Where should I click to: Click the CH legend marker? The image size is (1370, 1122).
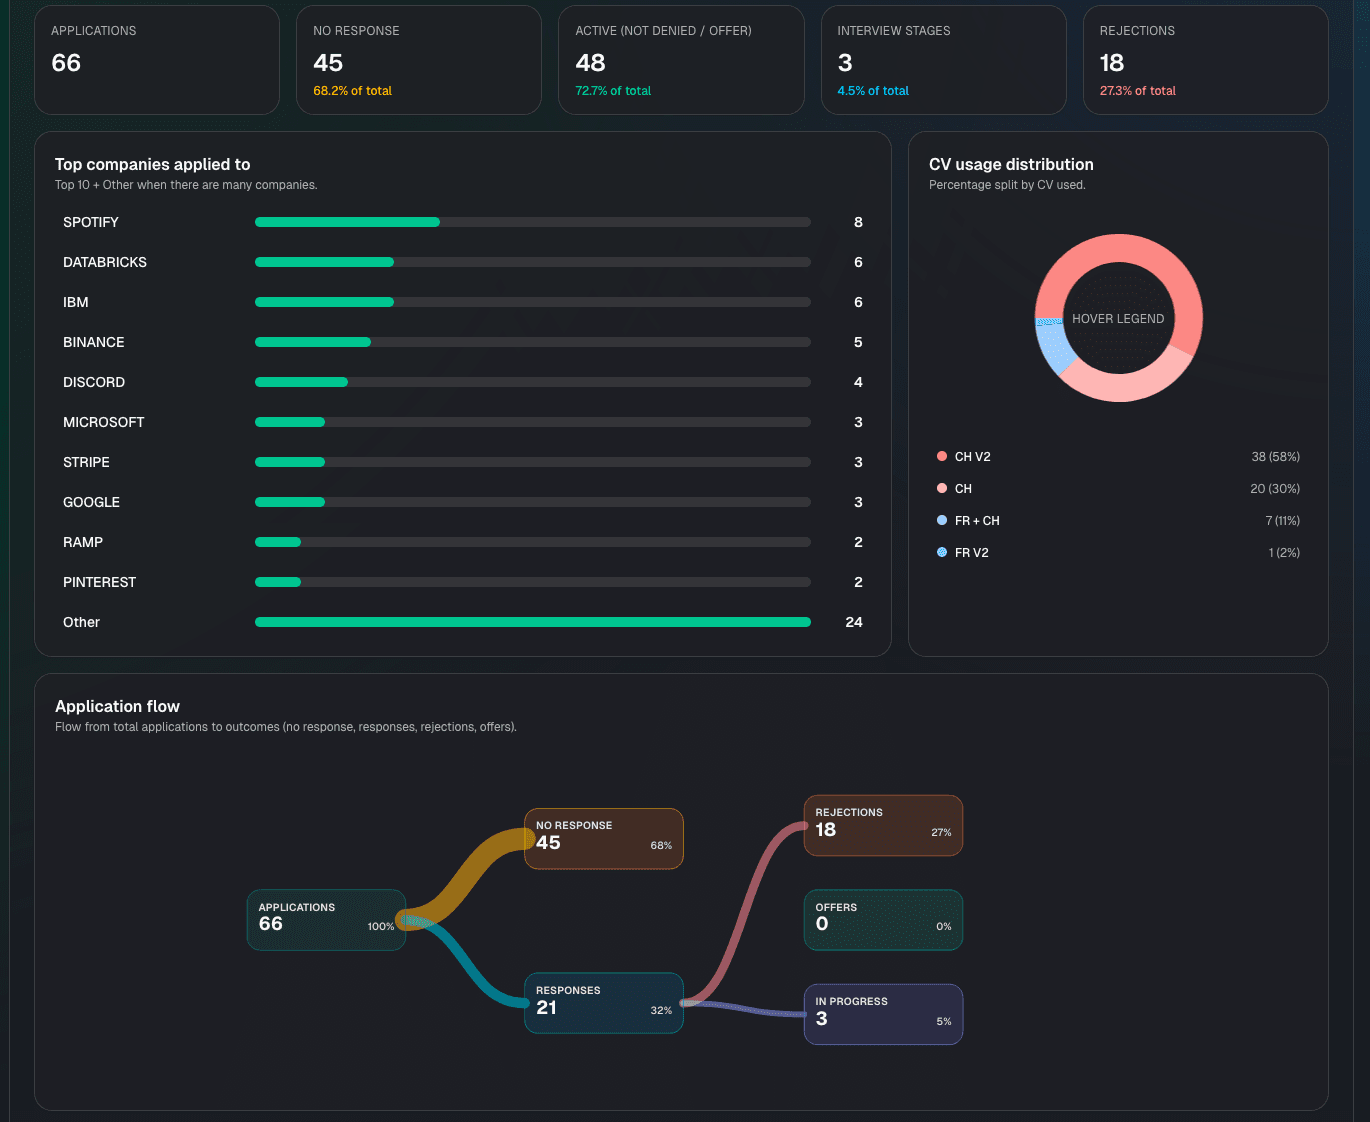pyautogui.click(x=941, y=488)
